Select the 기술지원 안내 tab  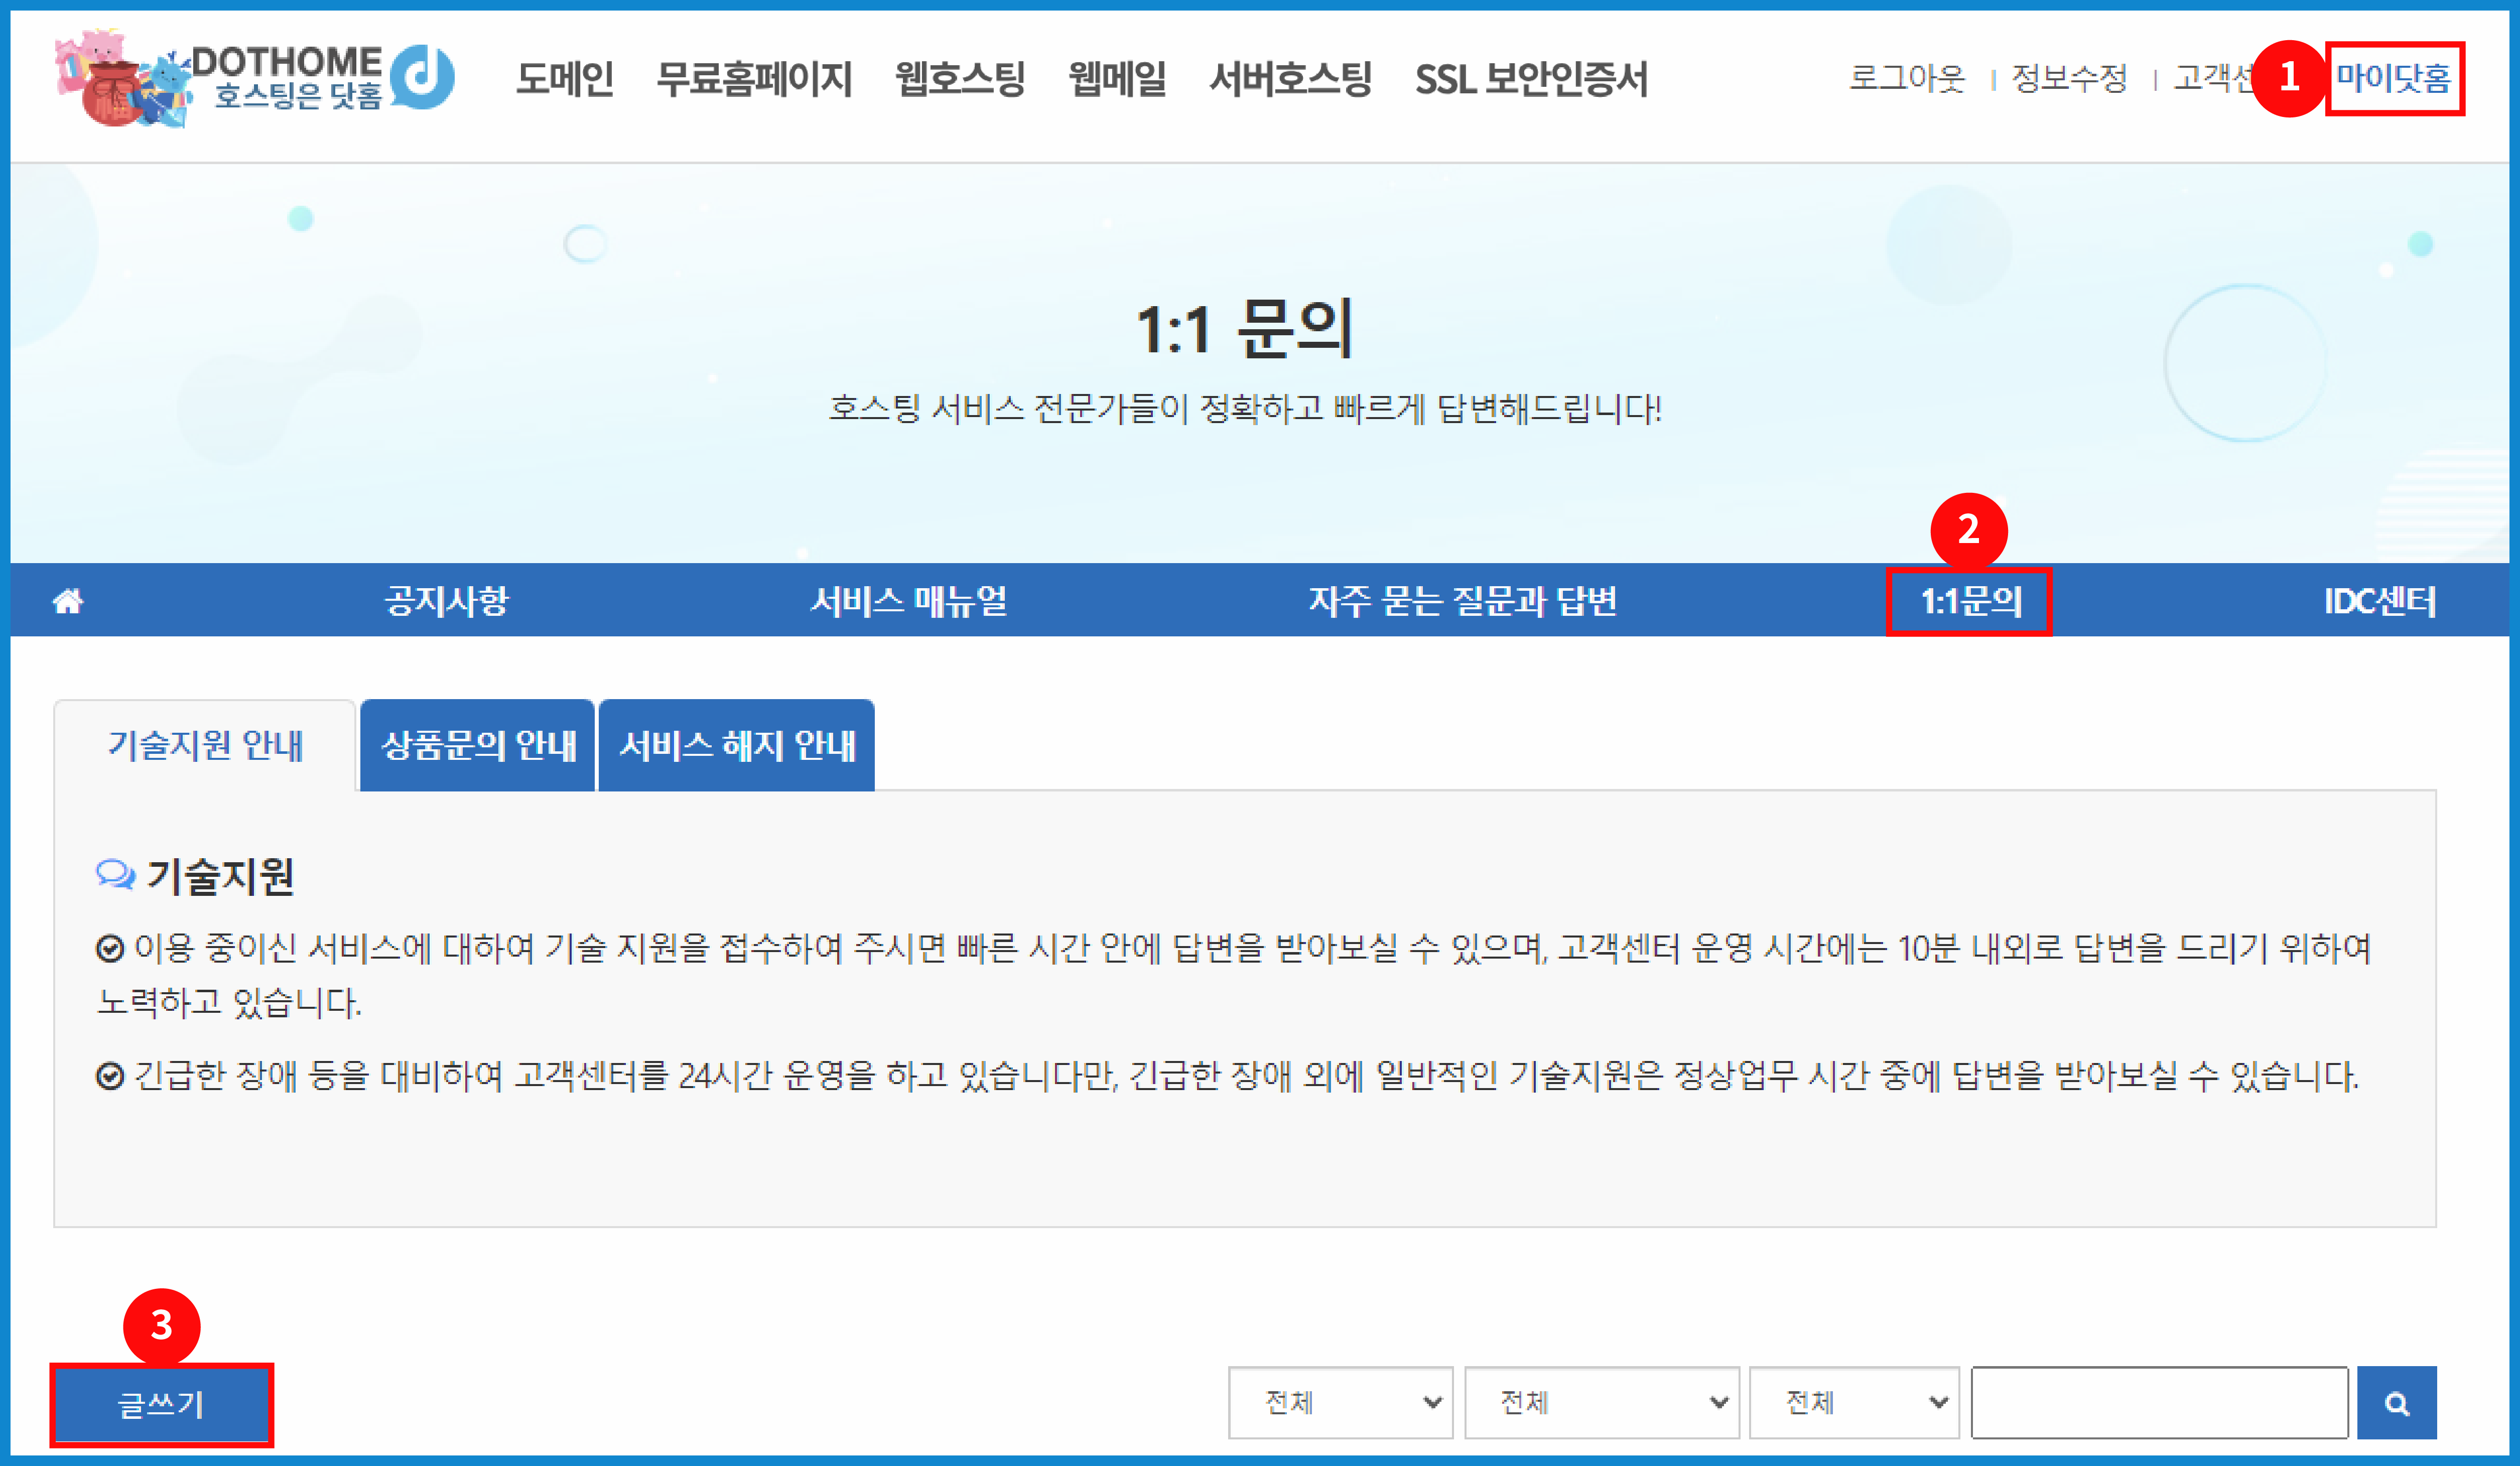point(205,746)
